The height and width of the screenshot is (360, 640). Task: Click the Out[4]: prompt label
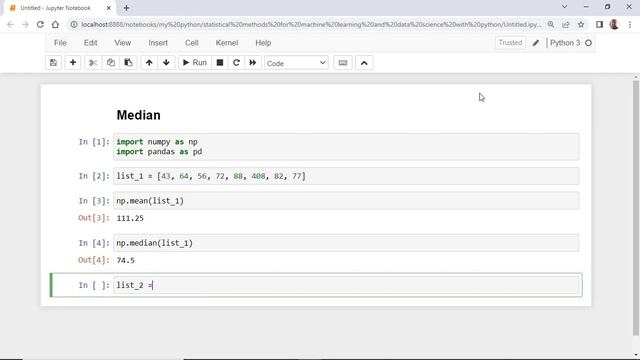(94, 260)
